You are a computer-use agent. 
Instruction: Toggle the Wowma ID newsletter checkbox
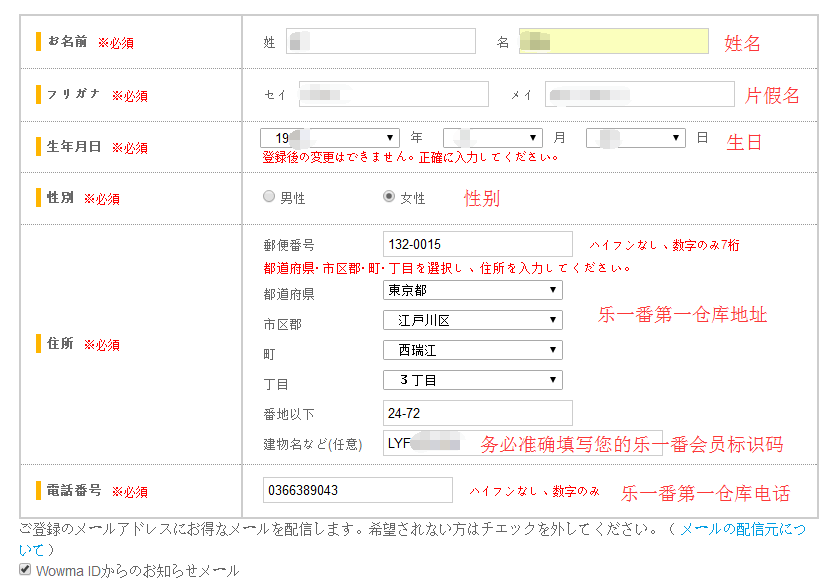pyautogui.click(x=26, y=570)
